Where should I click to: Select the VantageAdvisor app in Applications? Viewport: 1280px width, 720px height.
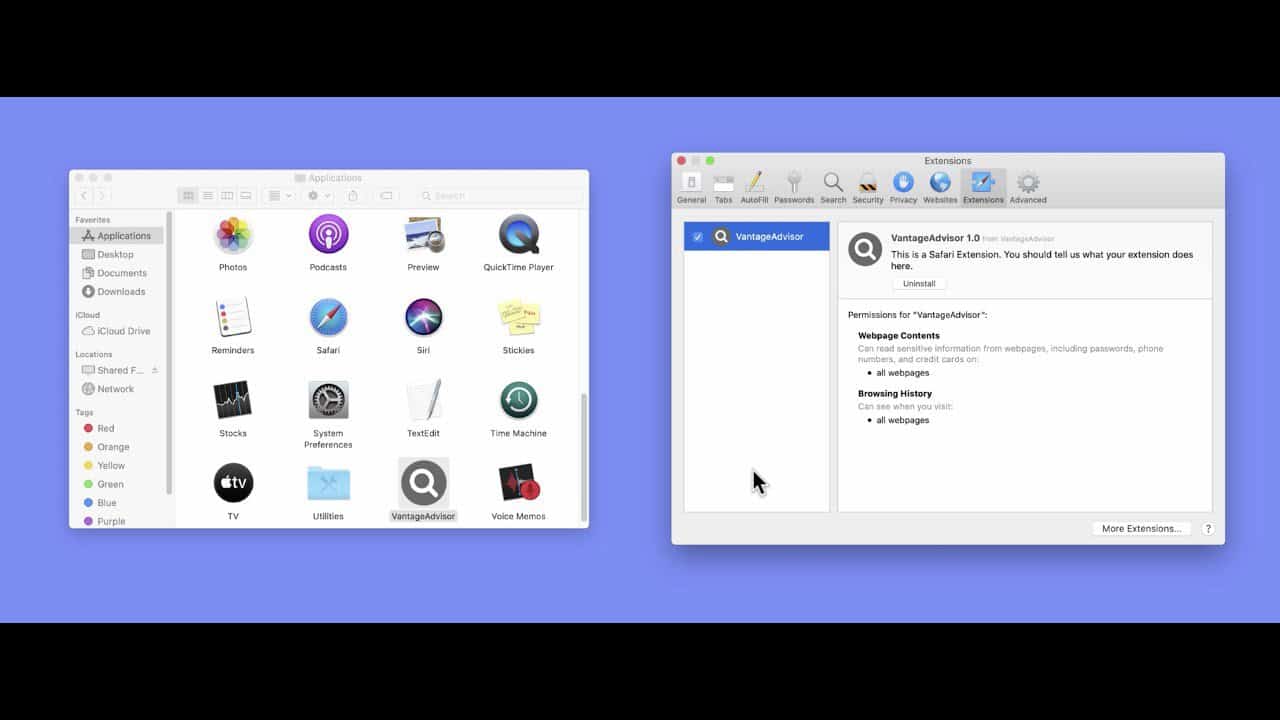[x=423, y=484]
